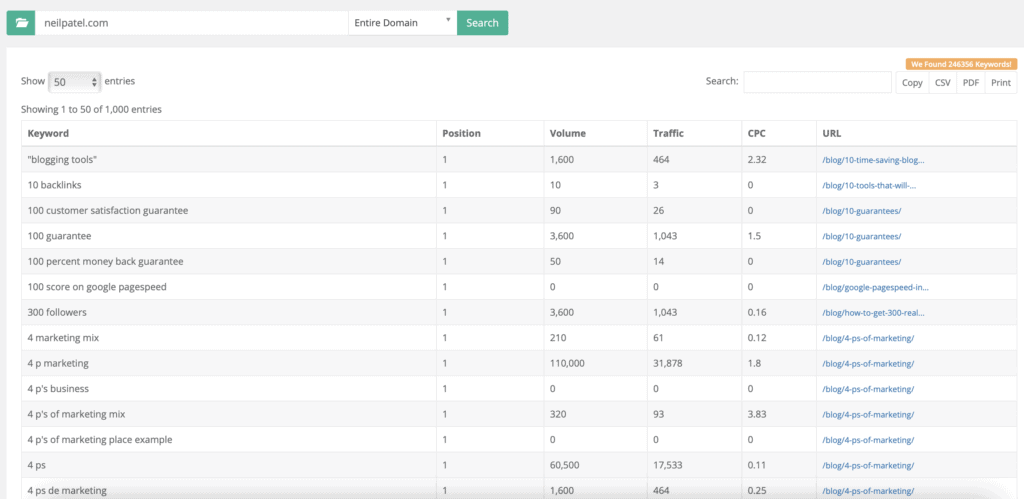Click the 110,000 volume value
The height and width of the screenshot is (499, 1024).
pos(567,363)
